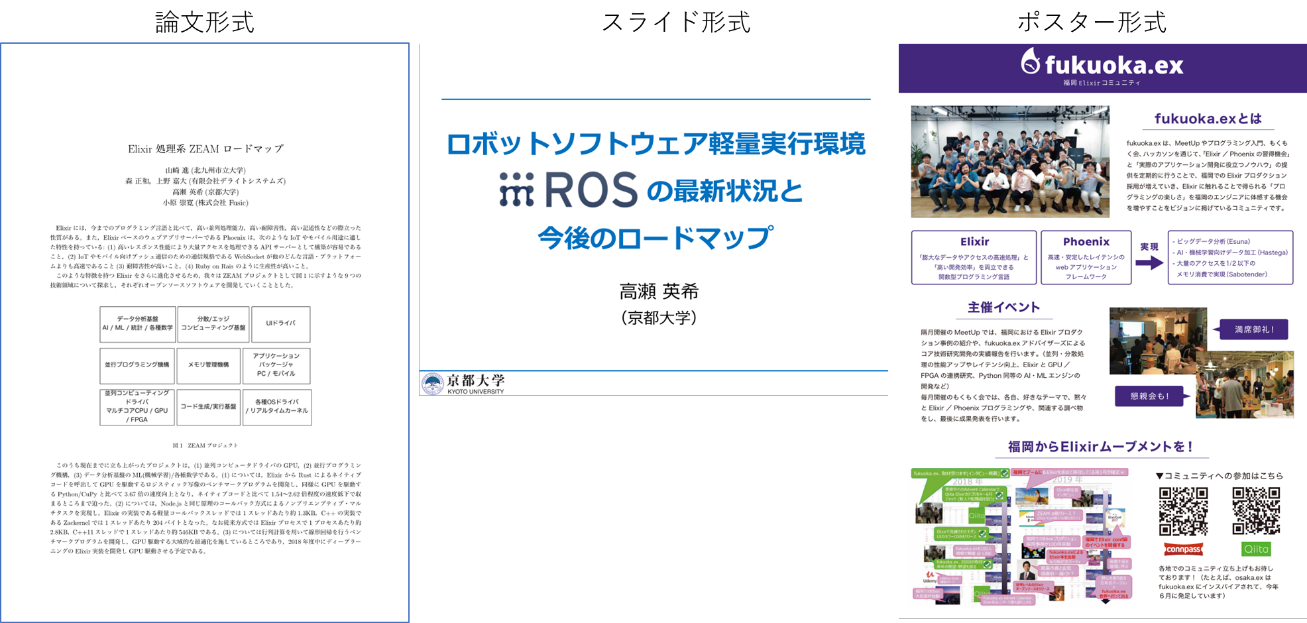Click the mROS dotted logo mark
Image resolution: width=1307 pixels, height=623 pixels.
(518, 188)
